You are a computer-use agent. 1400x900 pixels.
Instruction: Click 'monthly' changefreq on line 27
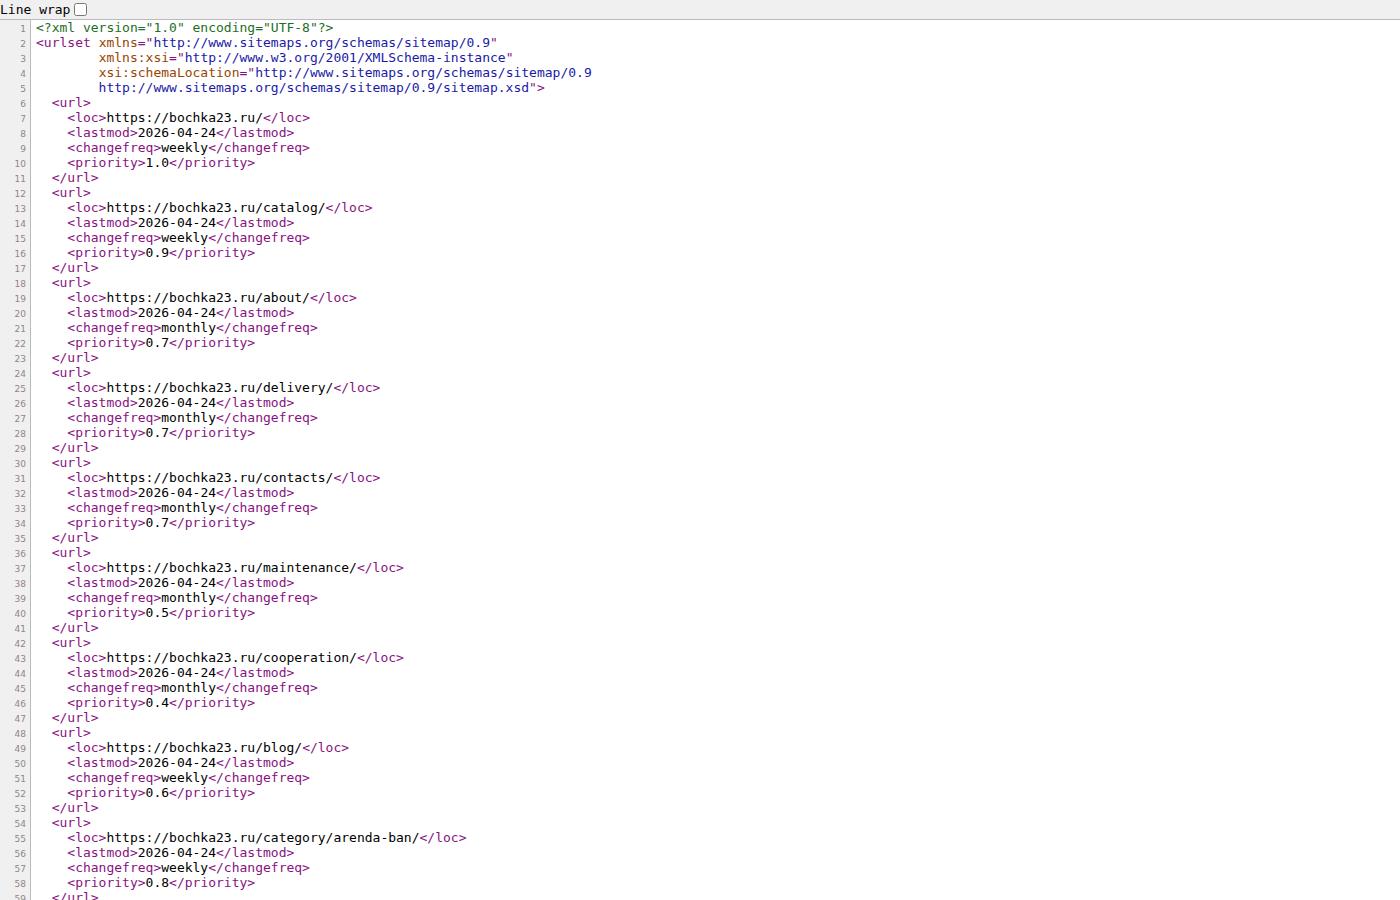189,418
